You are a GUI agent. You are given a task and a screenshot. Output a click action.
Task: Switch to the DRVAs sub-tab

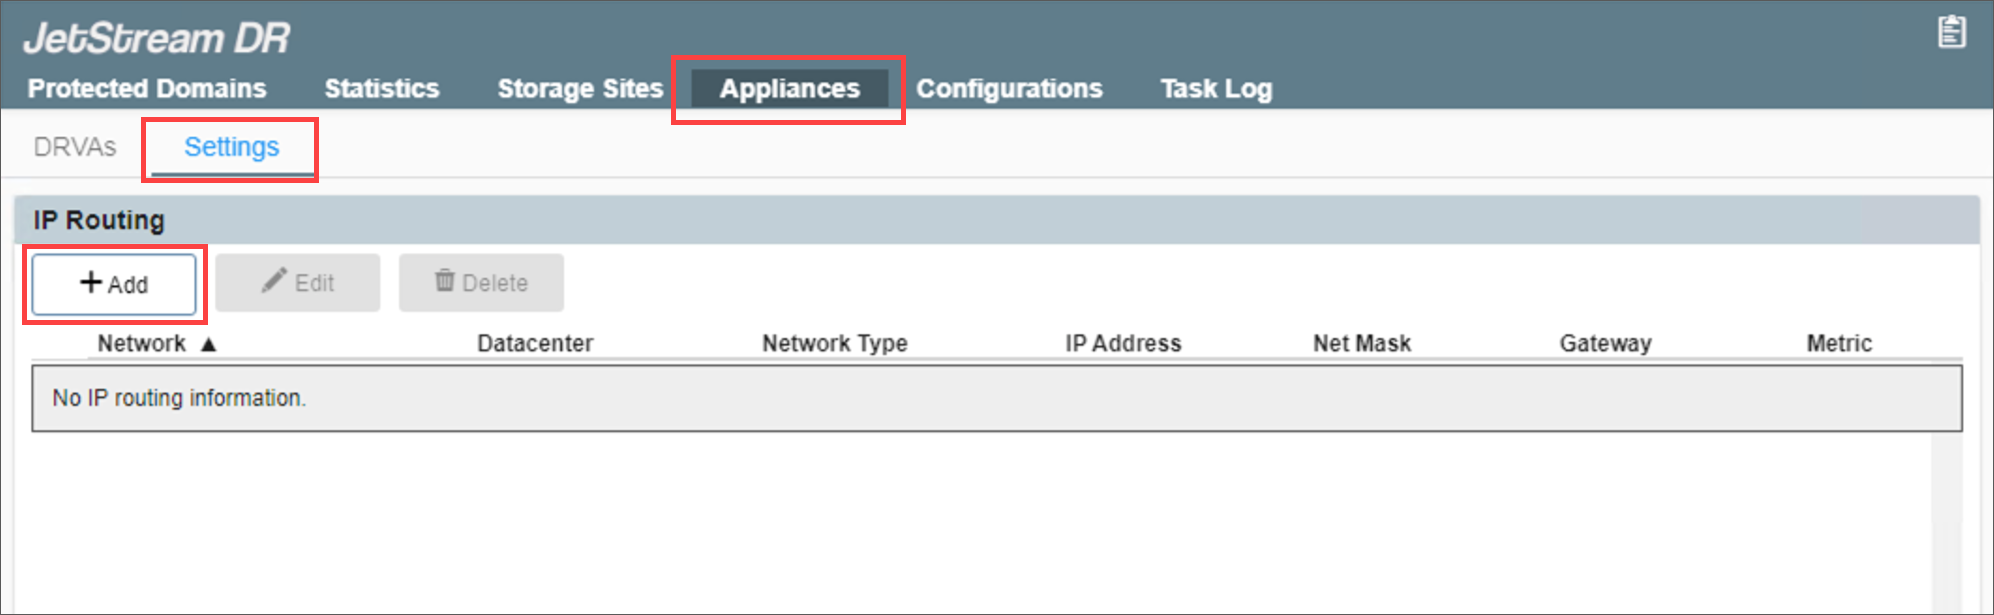pyautogui.click(x=75, y=147)
